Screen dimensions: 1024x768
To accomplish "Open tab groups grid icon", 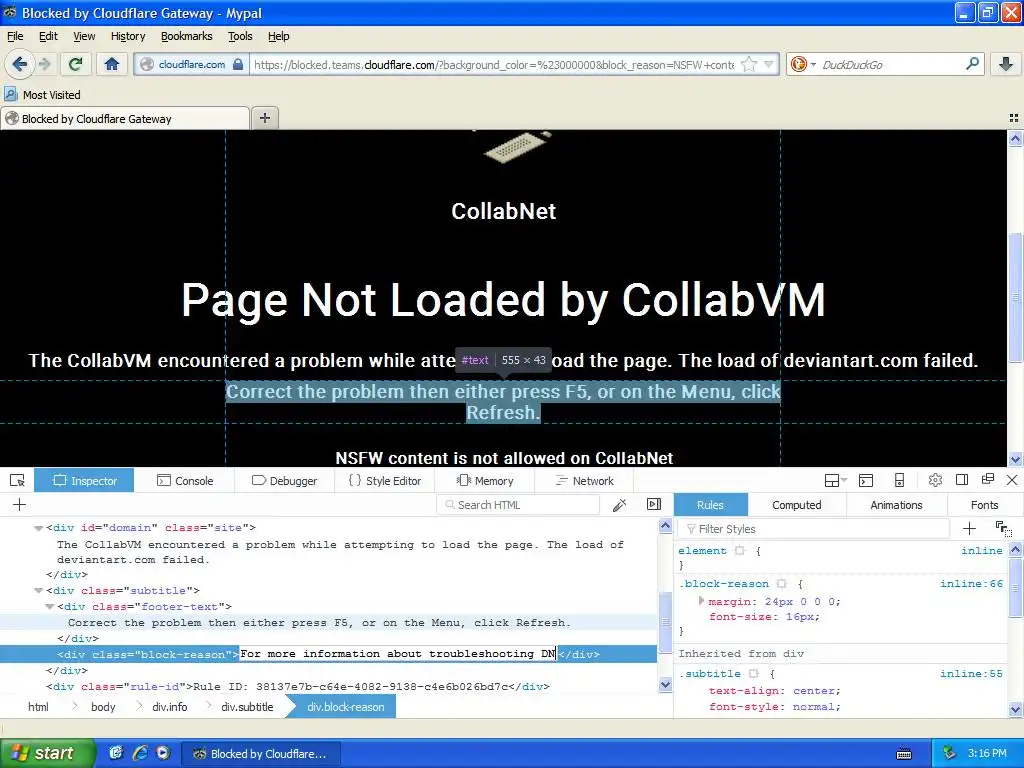I will [1014, 118].
